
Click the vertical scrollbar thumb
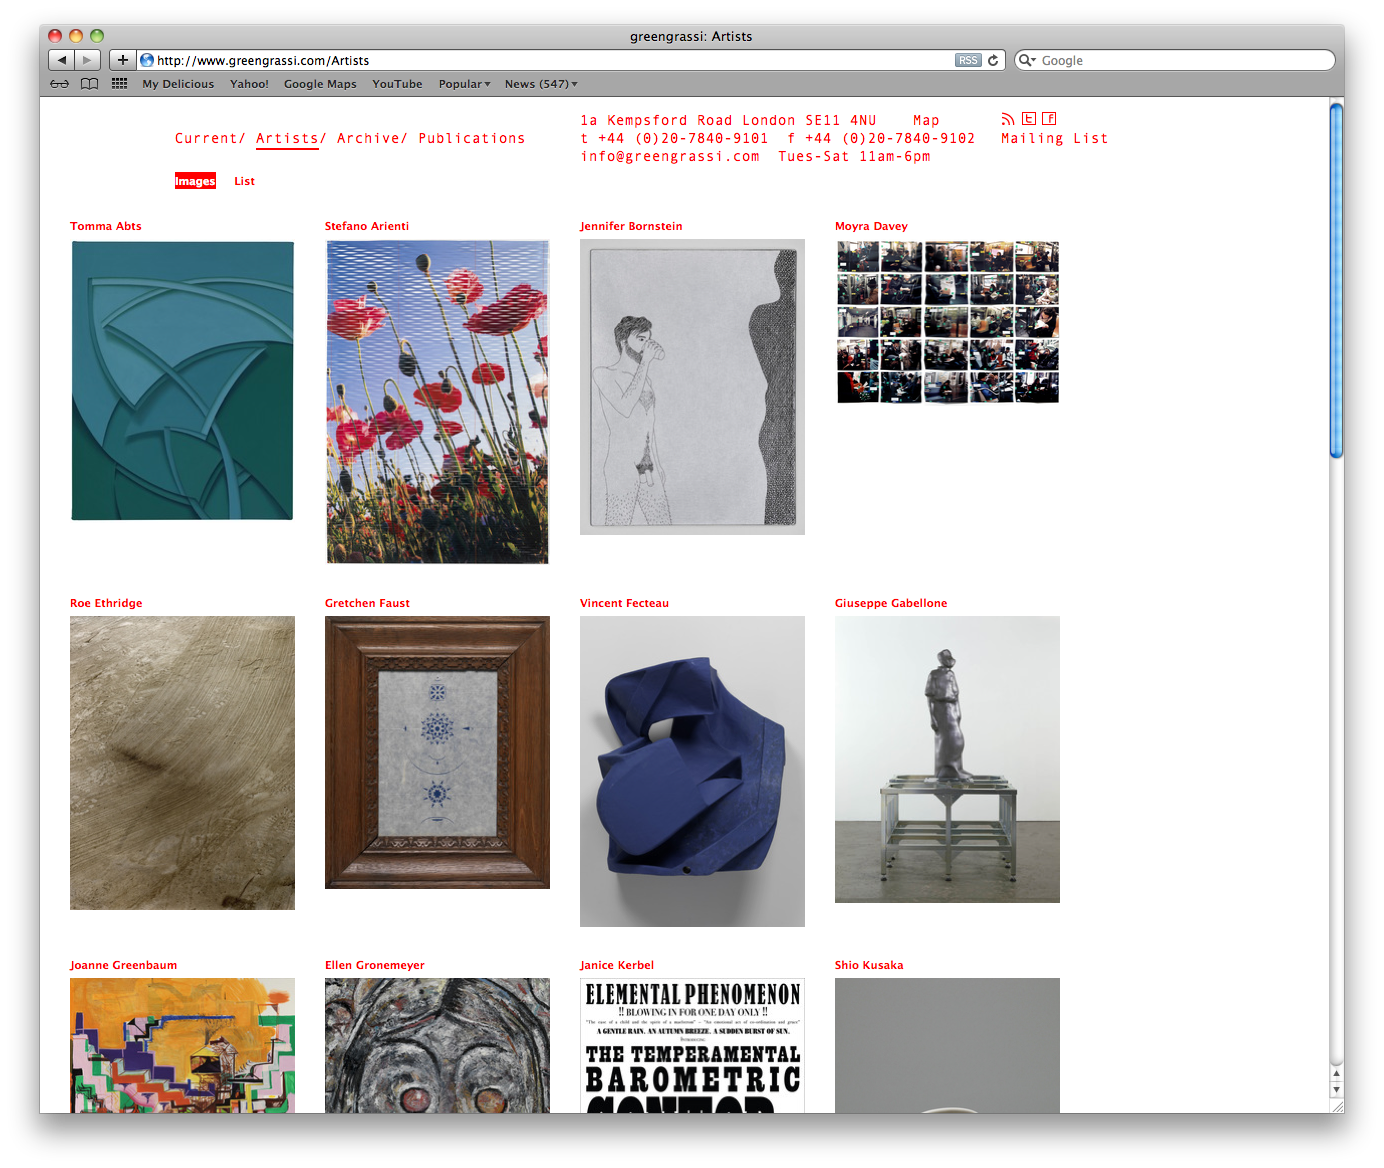click(x=1336, y=280)
